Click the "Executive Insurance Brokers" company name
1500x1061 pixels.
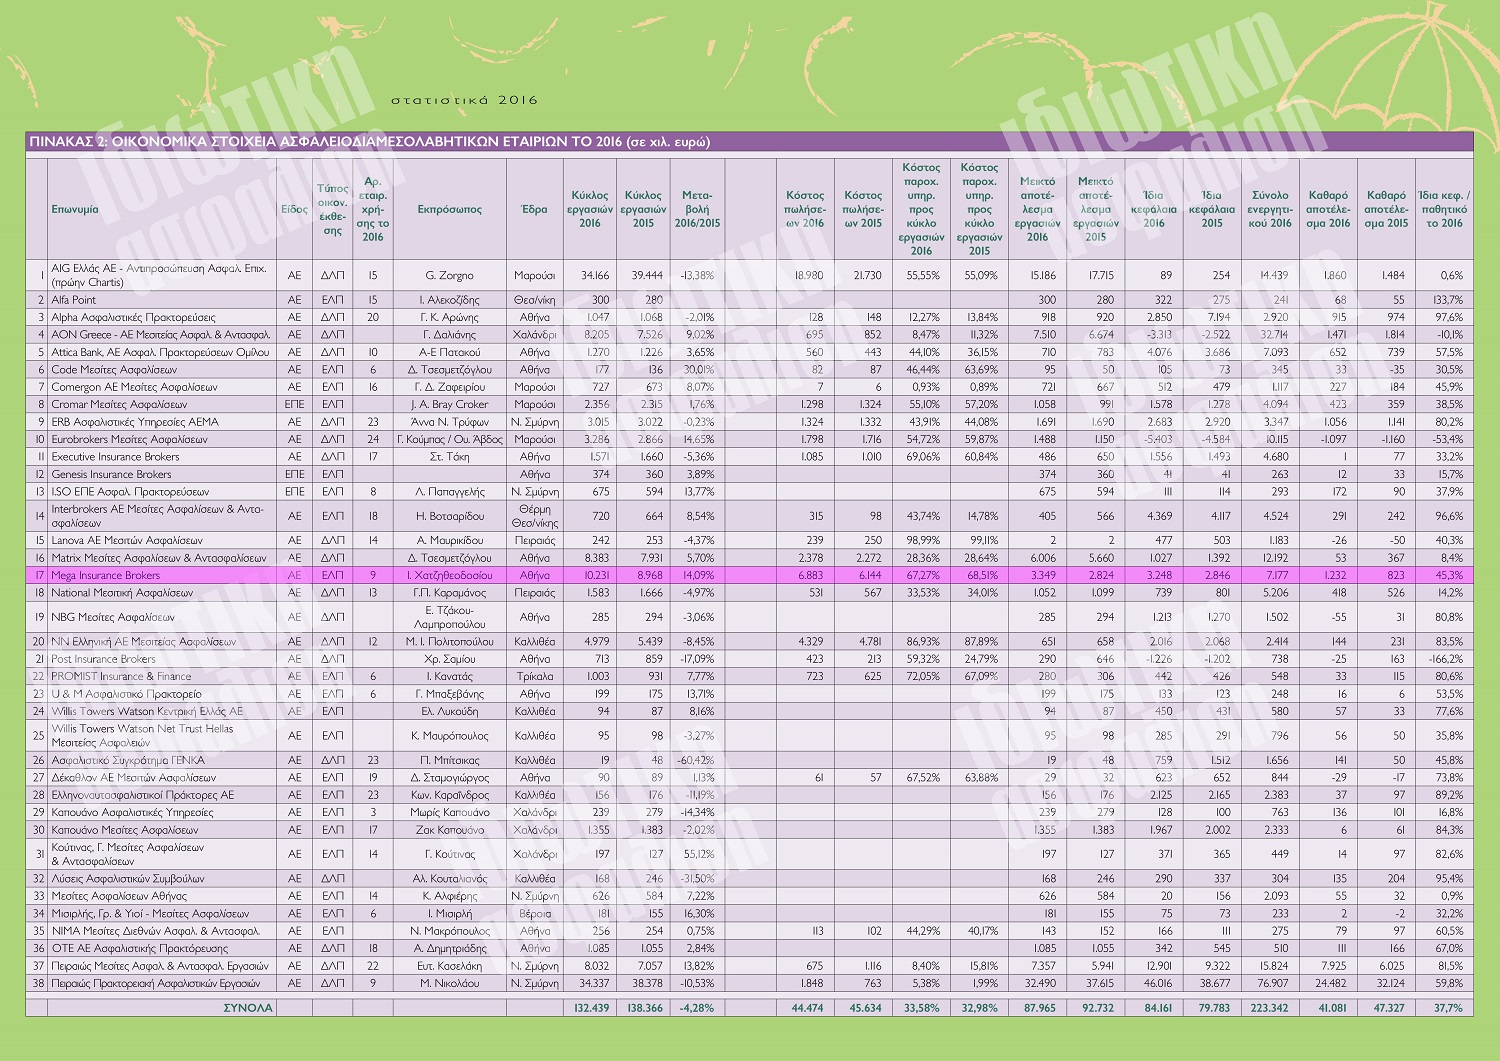click(x=115, y=457)
